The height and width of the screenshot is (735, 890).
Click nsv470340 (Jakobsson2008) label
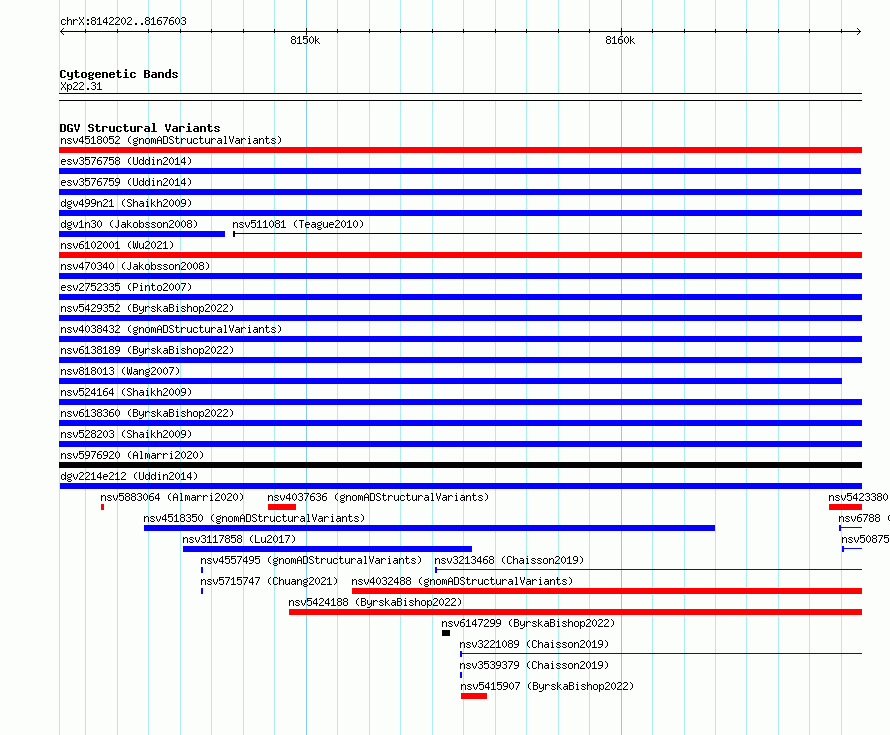point(135,266)
